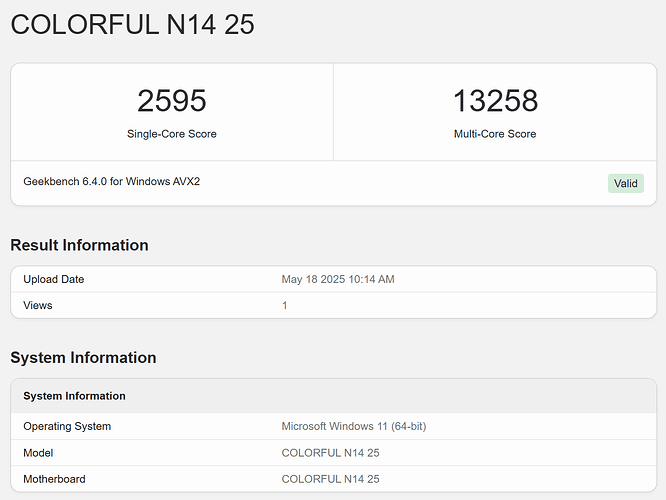This screenshot has width=666, height=500.
Task: Click the Model row label
Action: coord(40,453)
